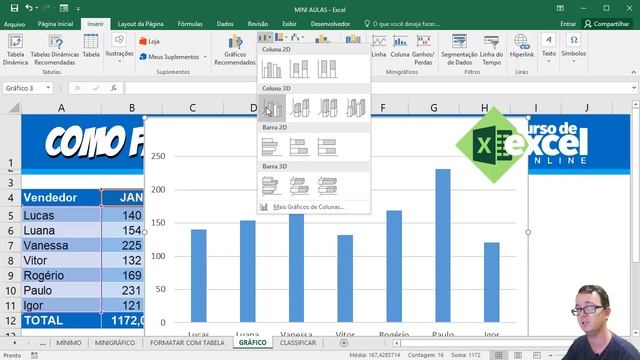This screenshot has height=360, width=640.
Task: Open the CLASSIFICAR sheet tab
Action: pyautogui.click(x=298, y=343)
